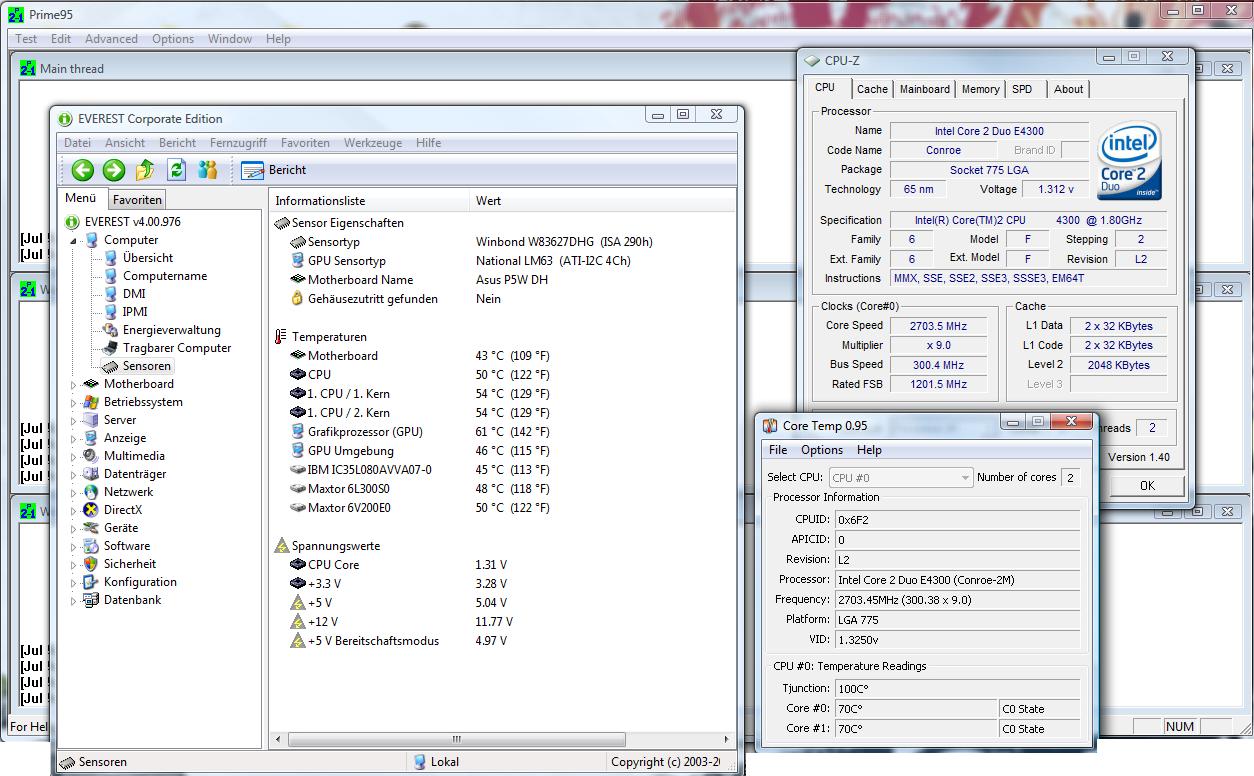Open the Bericht report toolbar button
1254x776 pixels.
(x=274, y=170)
